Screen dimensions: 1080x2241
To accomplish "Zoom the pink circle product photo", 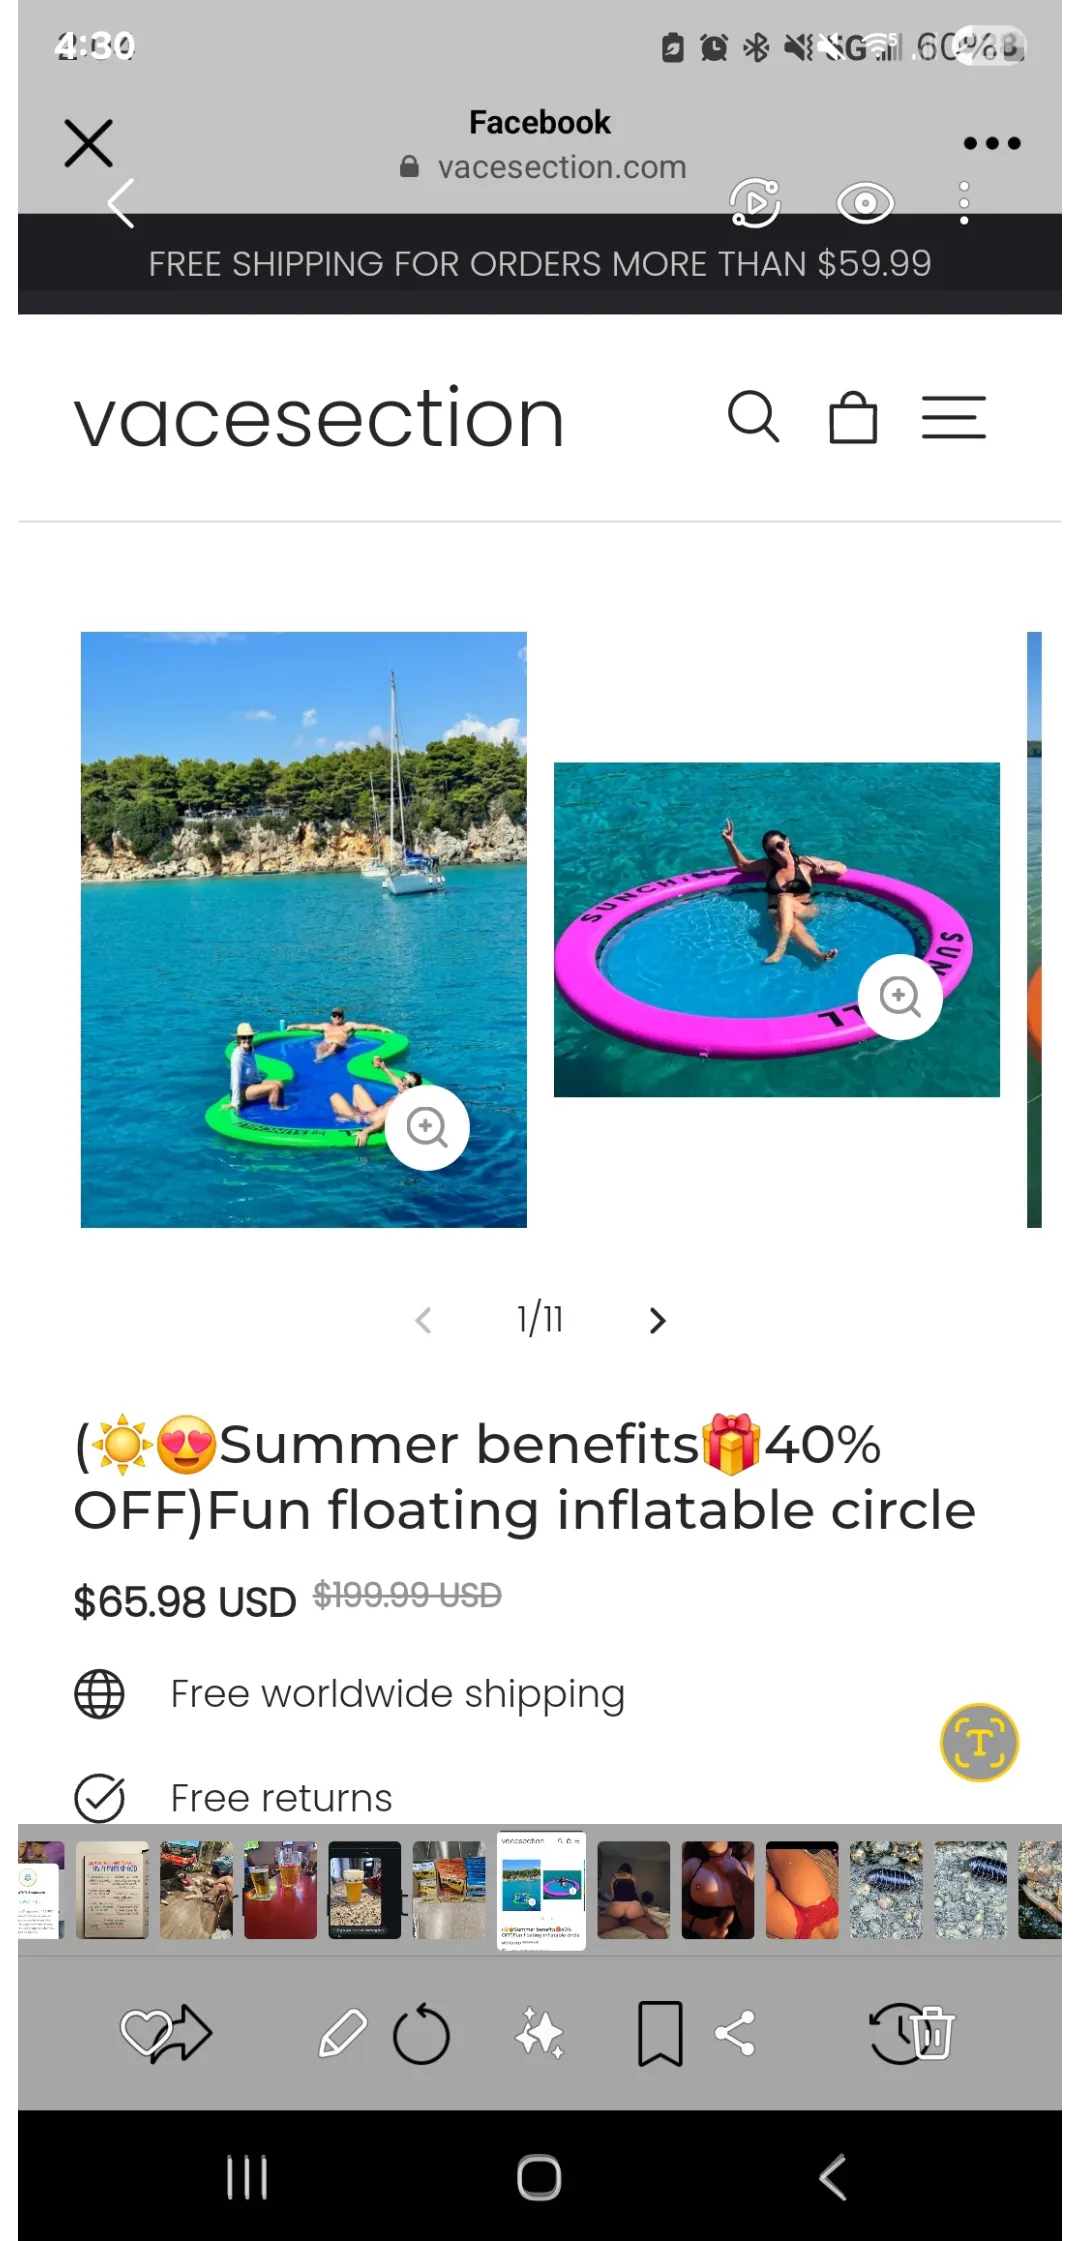I will coord(900,997).
